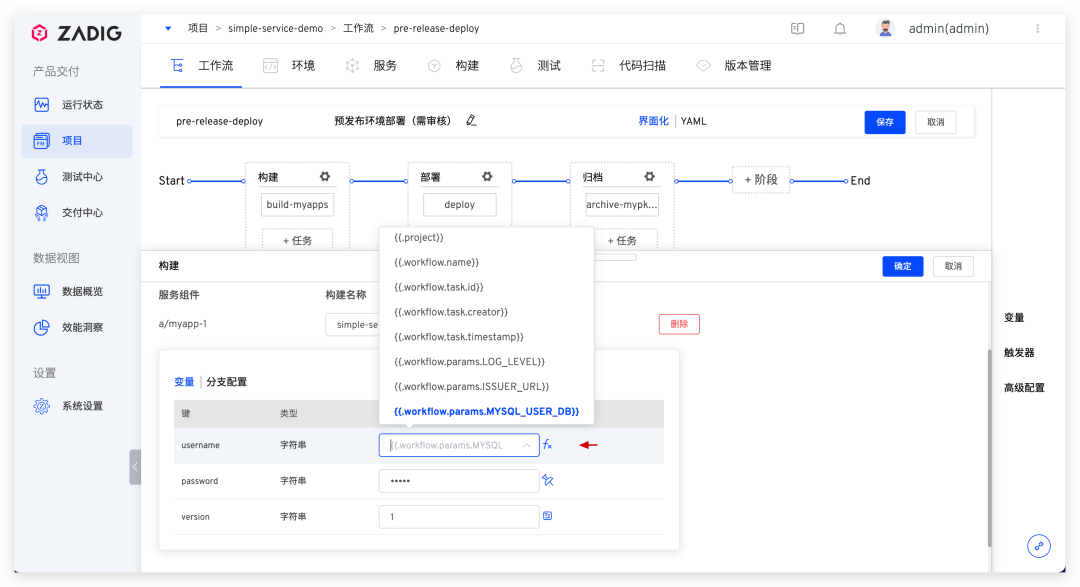This screenshot has height=587, width=1080.
Task: Select the deploy task
Action: (x=459, y=205)
